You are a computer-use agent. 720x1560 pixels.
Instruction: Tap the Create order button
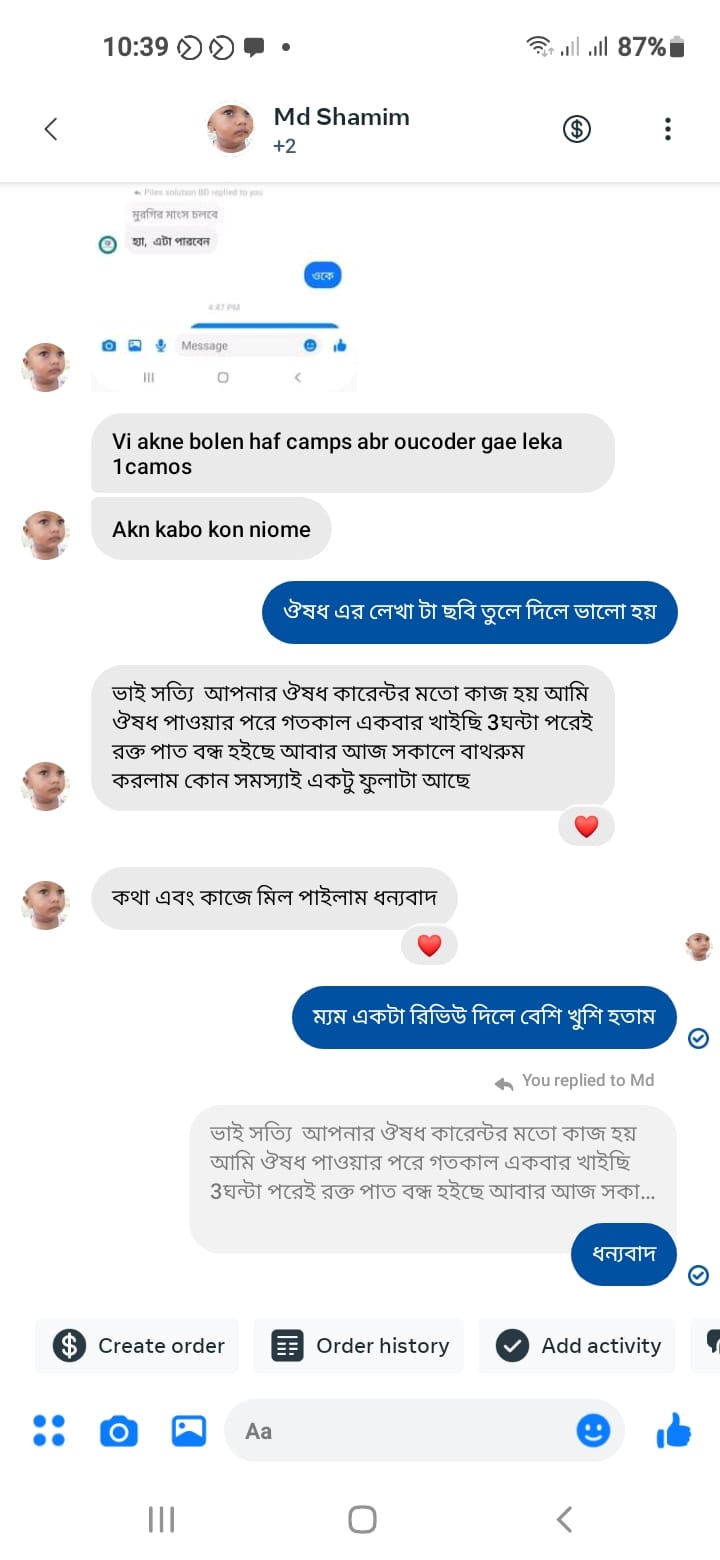[x=138, y=1346]
